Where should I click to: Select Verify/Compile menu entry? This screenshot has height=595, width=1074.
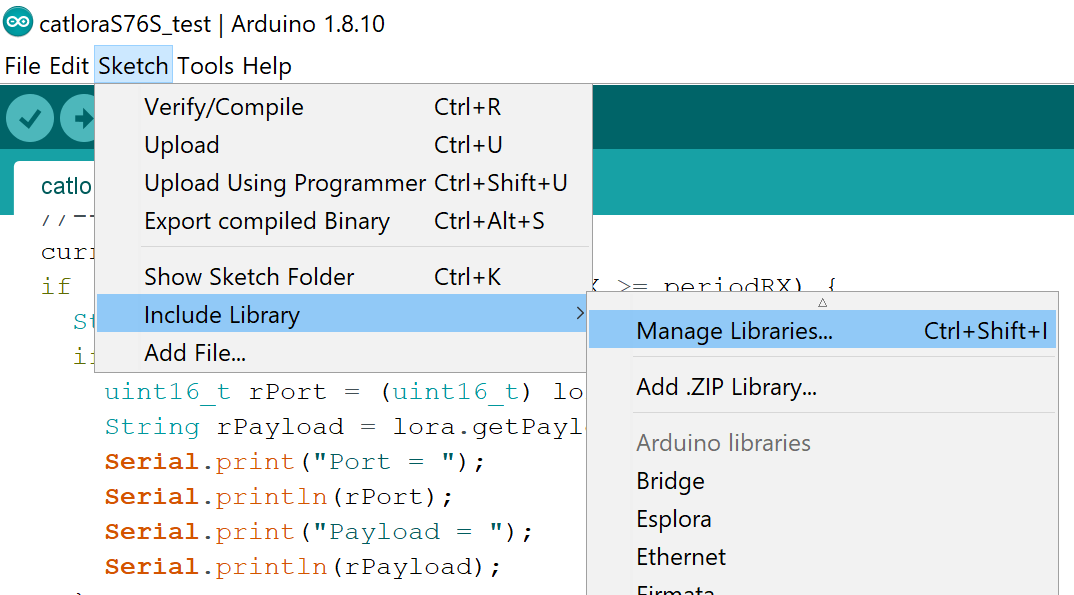coord(342,107)
